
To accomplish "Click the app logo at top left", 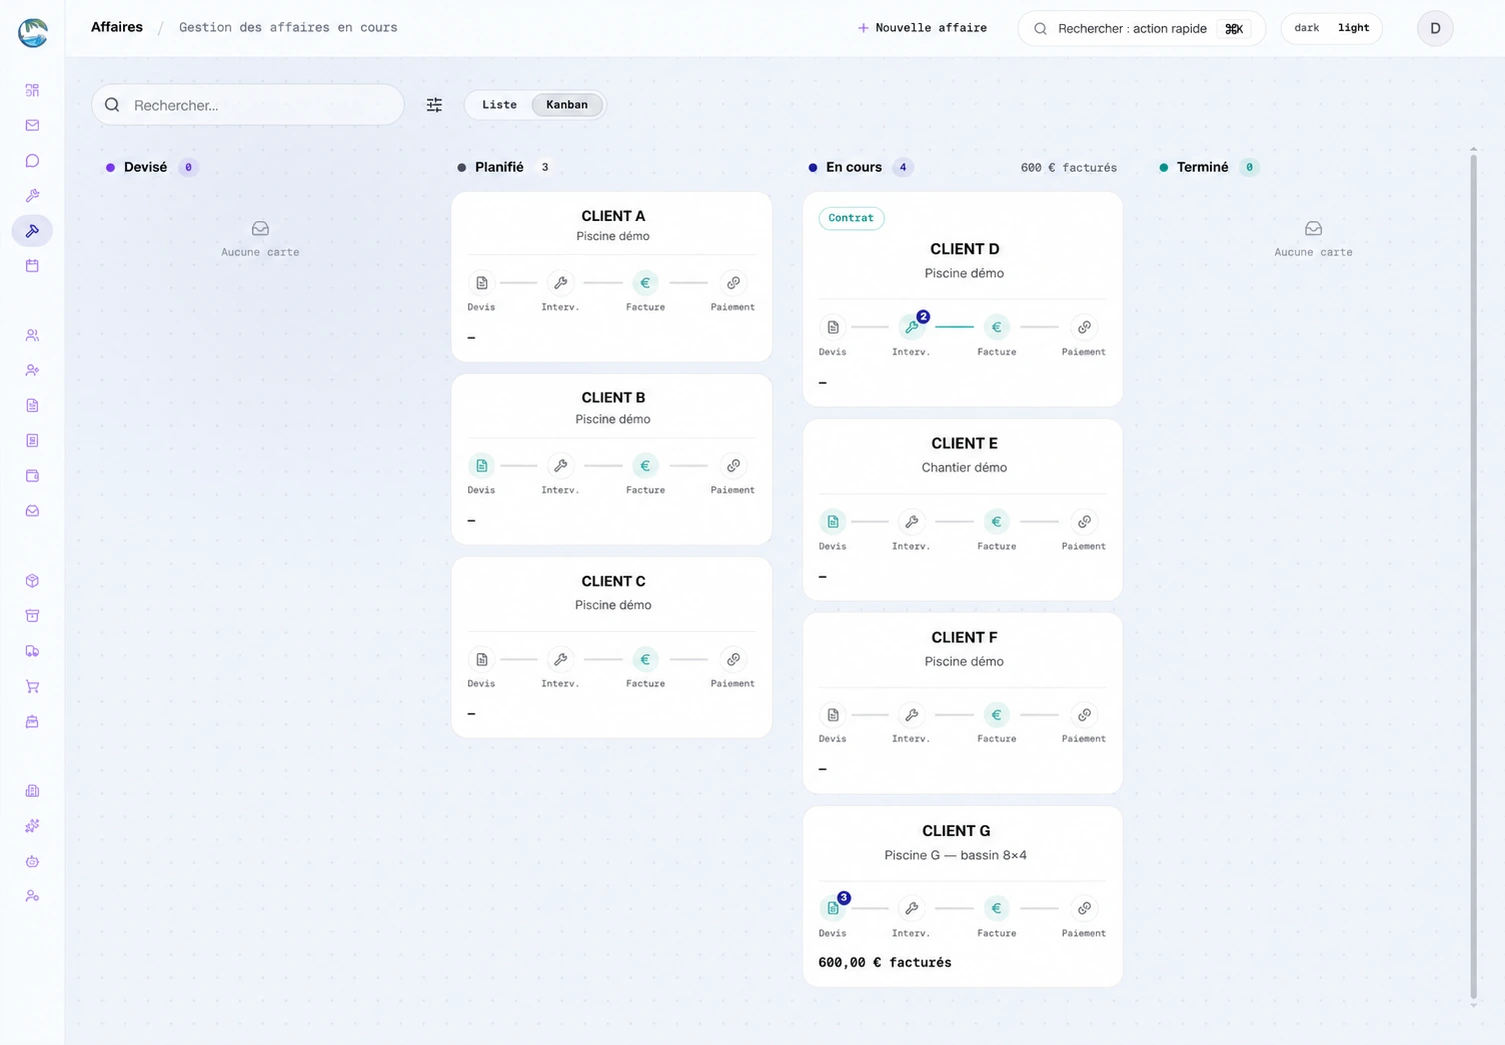I will [x=33, y=32].
